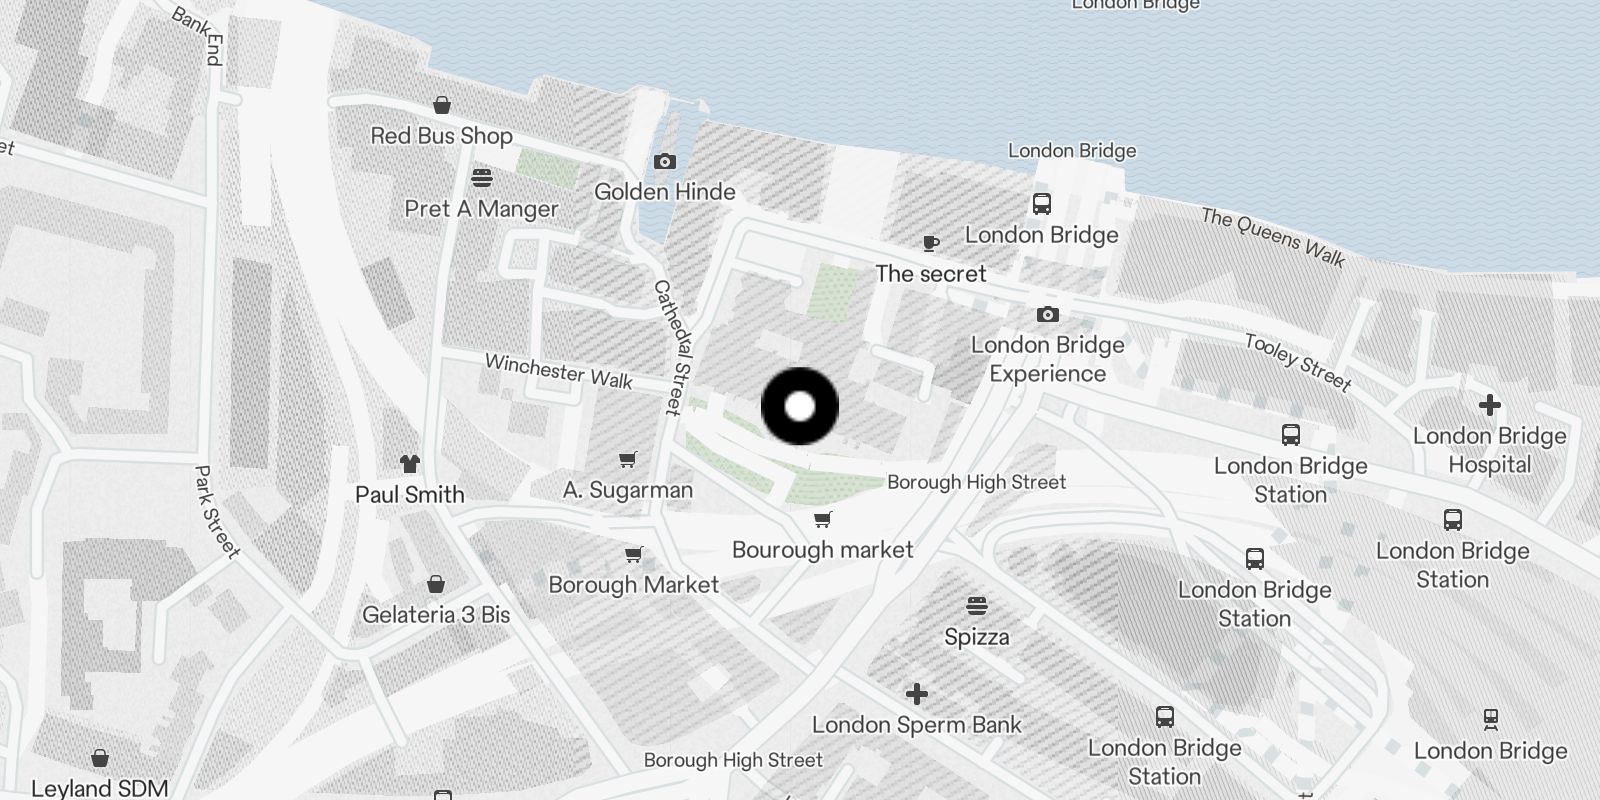Select the Red Bus Shop bag icon
This screenshot has height=800, width=1600.
point(442,105)
